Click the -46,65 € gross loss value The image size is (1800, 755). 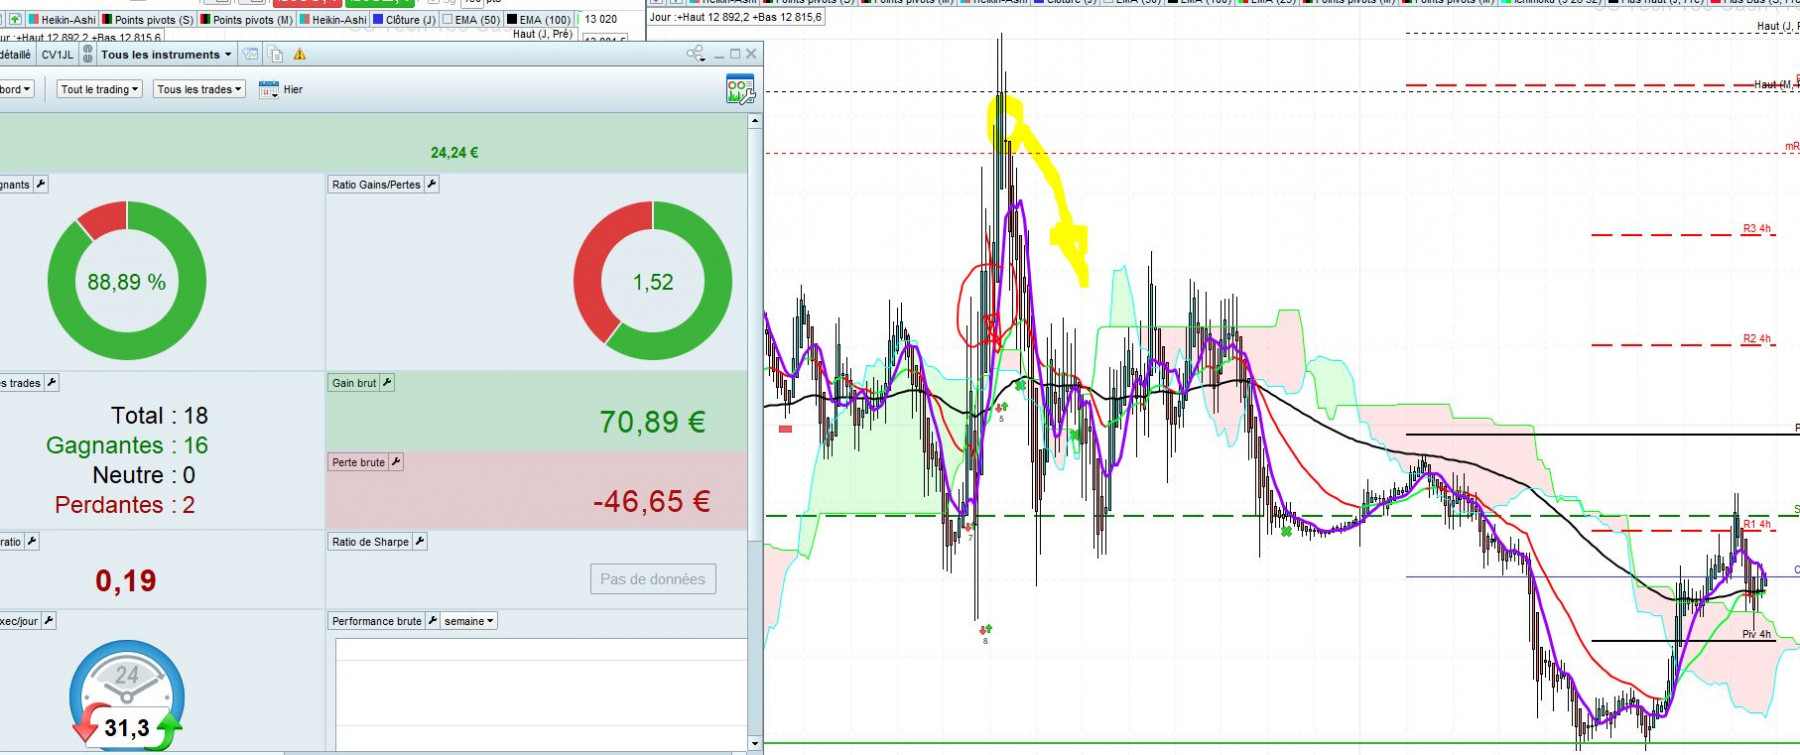click(652, 501)
